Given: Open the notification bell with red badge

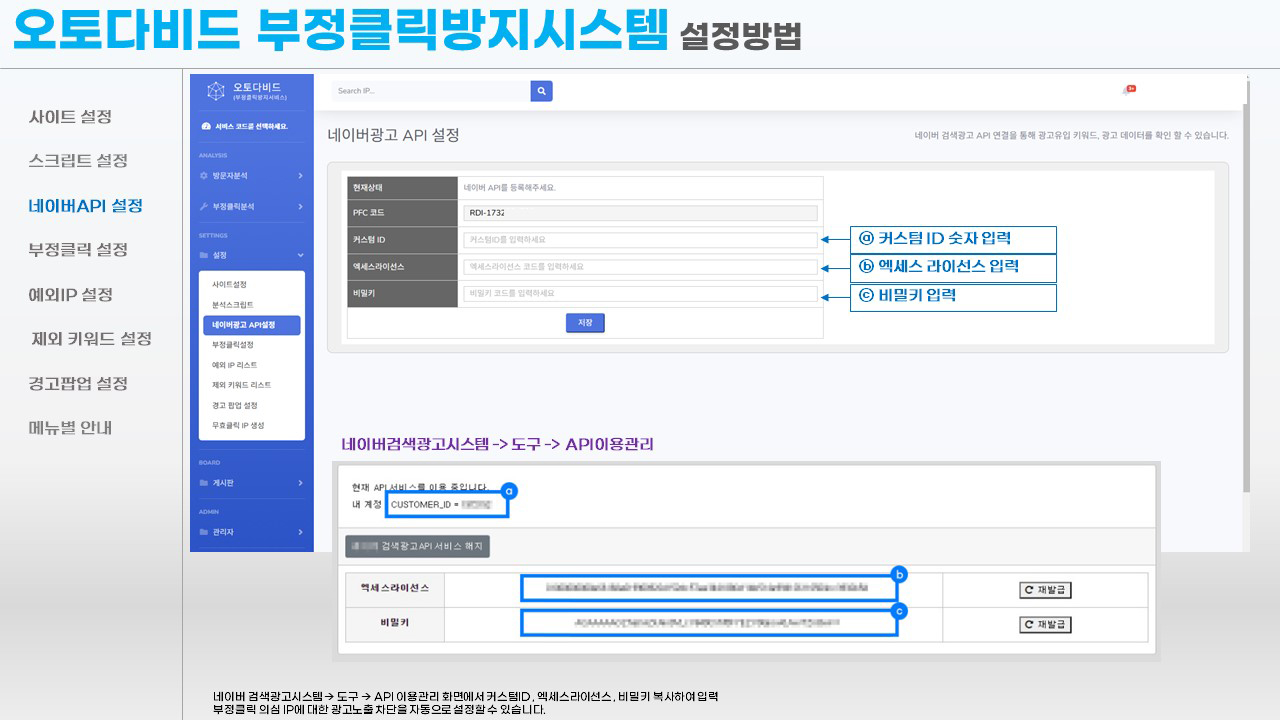Looking at the screenshot, I should tap(1128, 90).
